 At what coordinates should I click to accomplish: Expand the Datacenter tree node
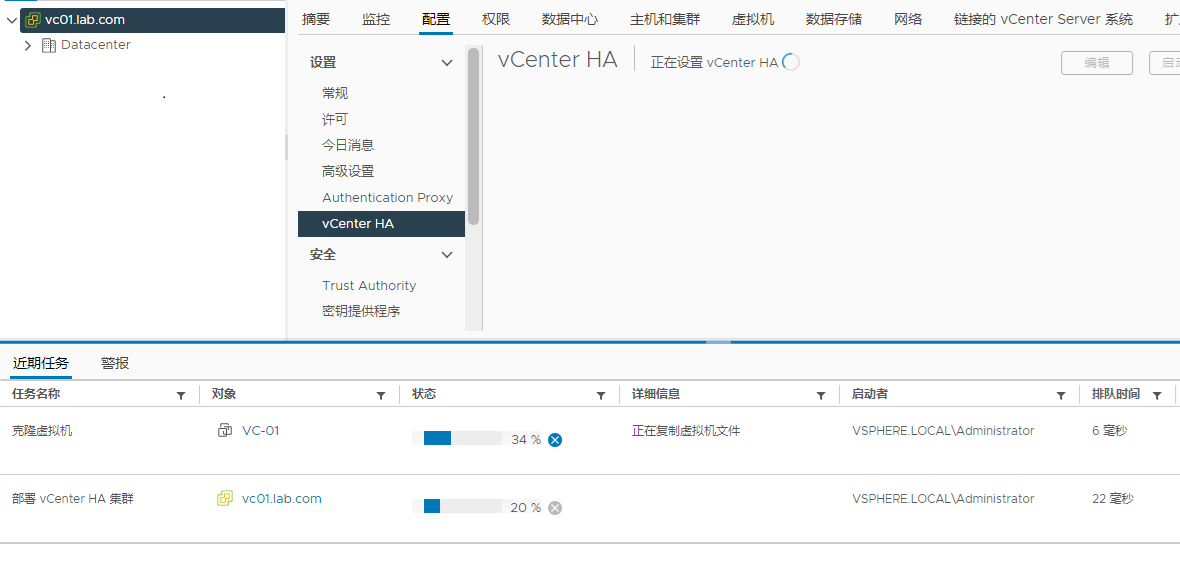[28, 46]
